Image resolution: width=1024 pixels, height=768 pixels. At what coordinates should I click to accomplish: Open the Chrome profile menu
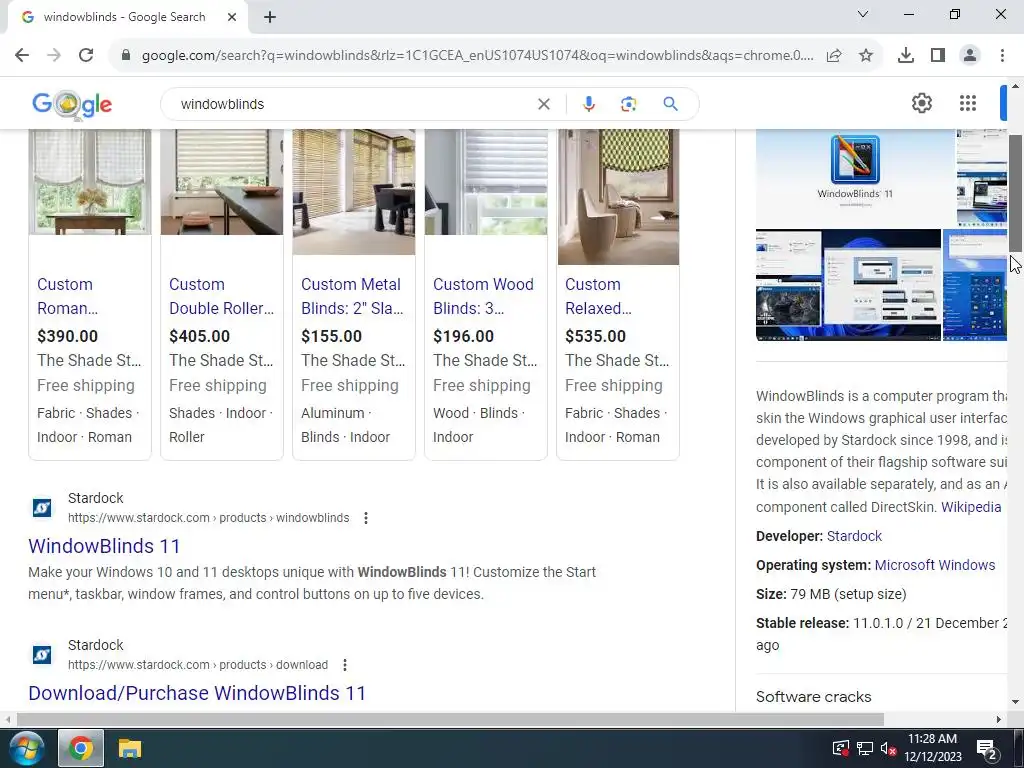[x=970, y=56]
